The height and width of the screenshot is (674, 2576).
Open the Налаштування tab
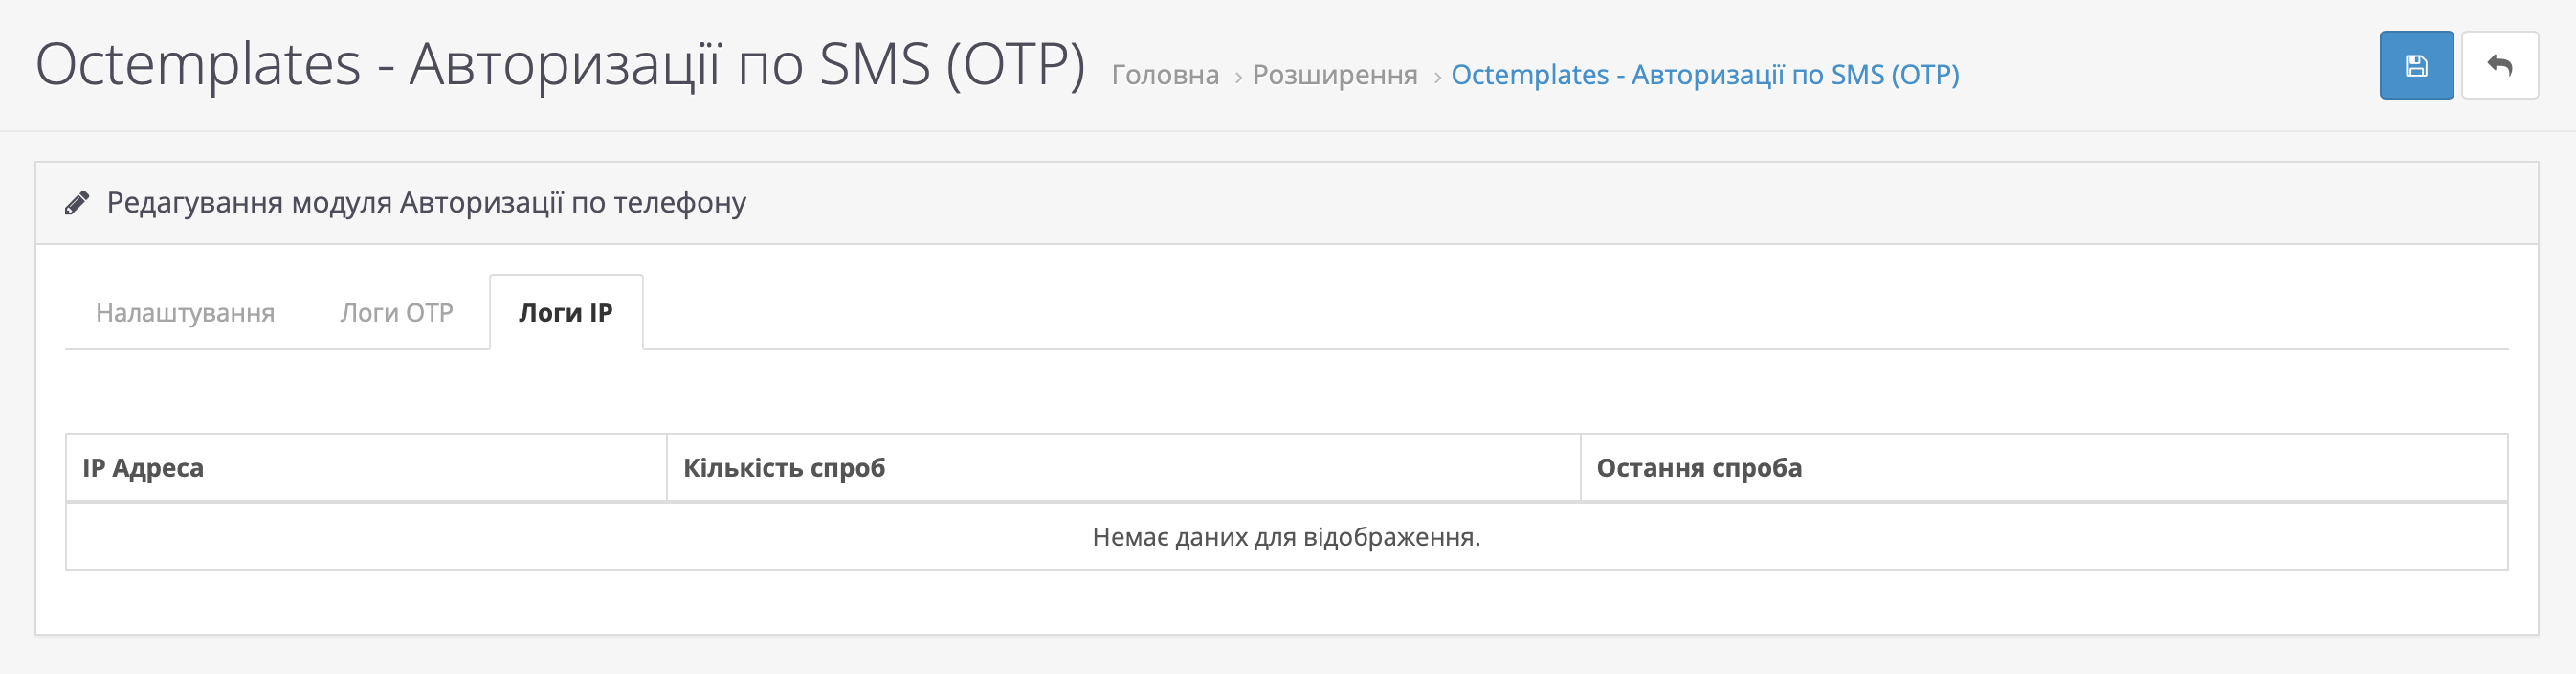[x=185, y=313]
